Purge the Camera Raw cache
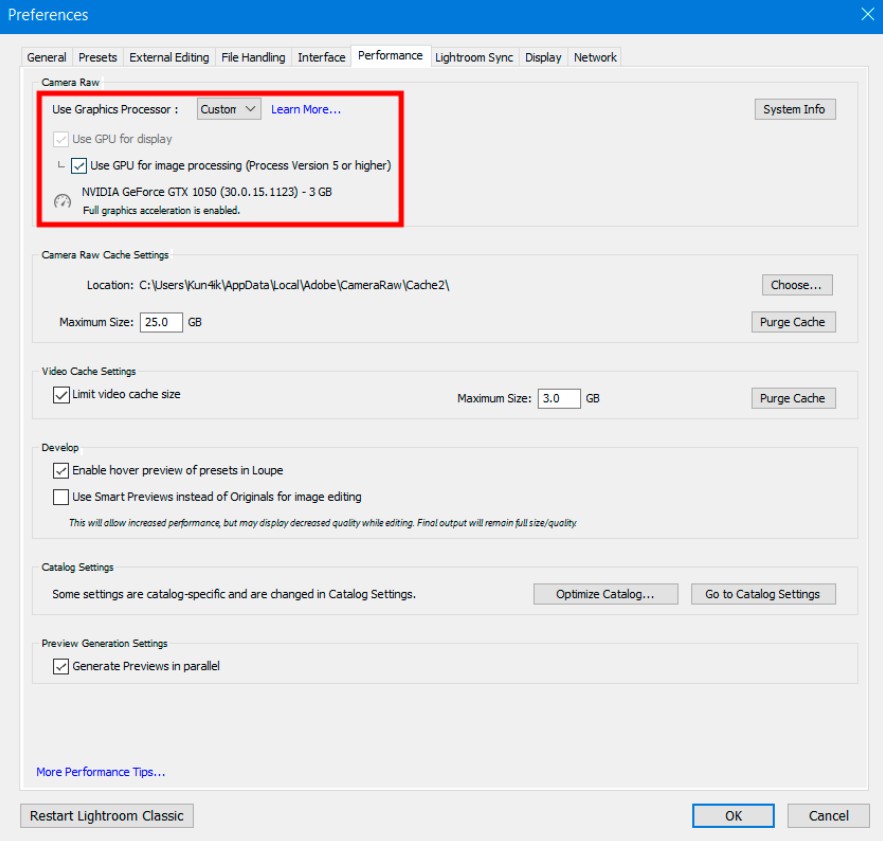The image size is (883, 841). [793, 322]
